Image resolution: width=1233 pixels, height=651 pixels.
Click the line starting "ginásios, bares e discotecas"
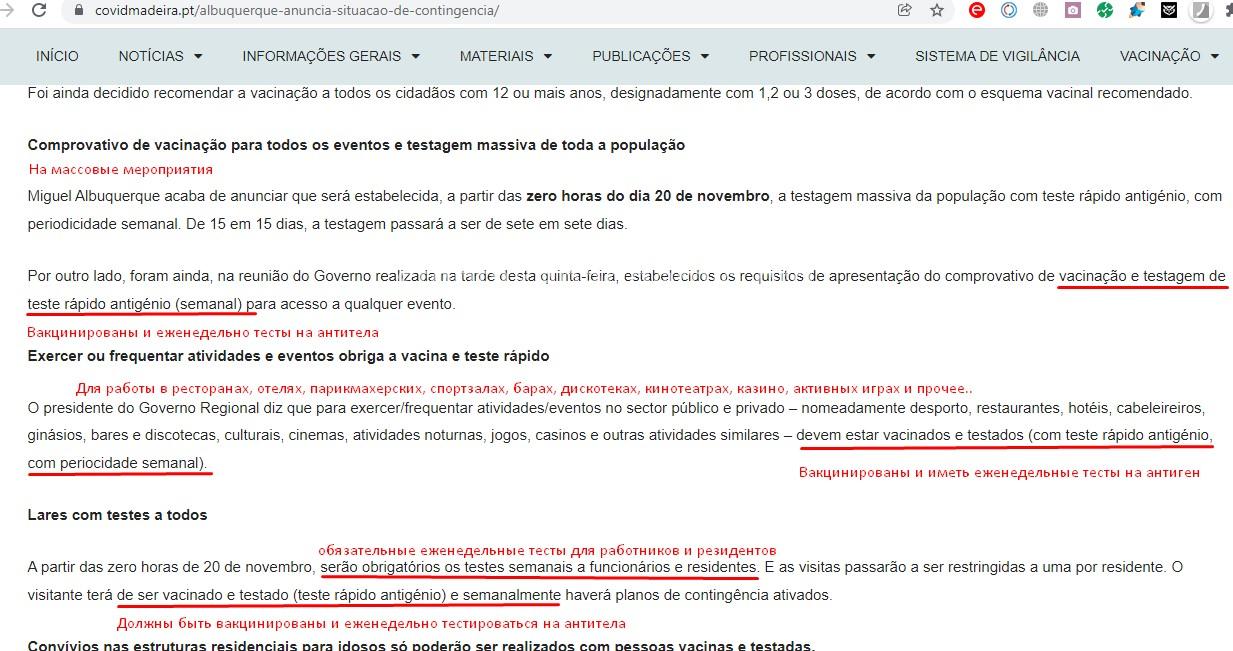pos(620,436)
